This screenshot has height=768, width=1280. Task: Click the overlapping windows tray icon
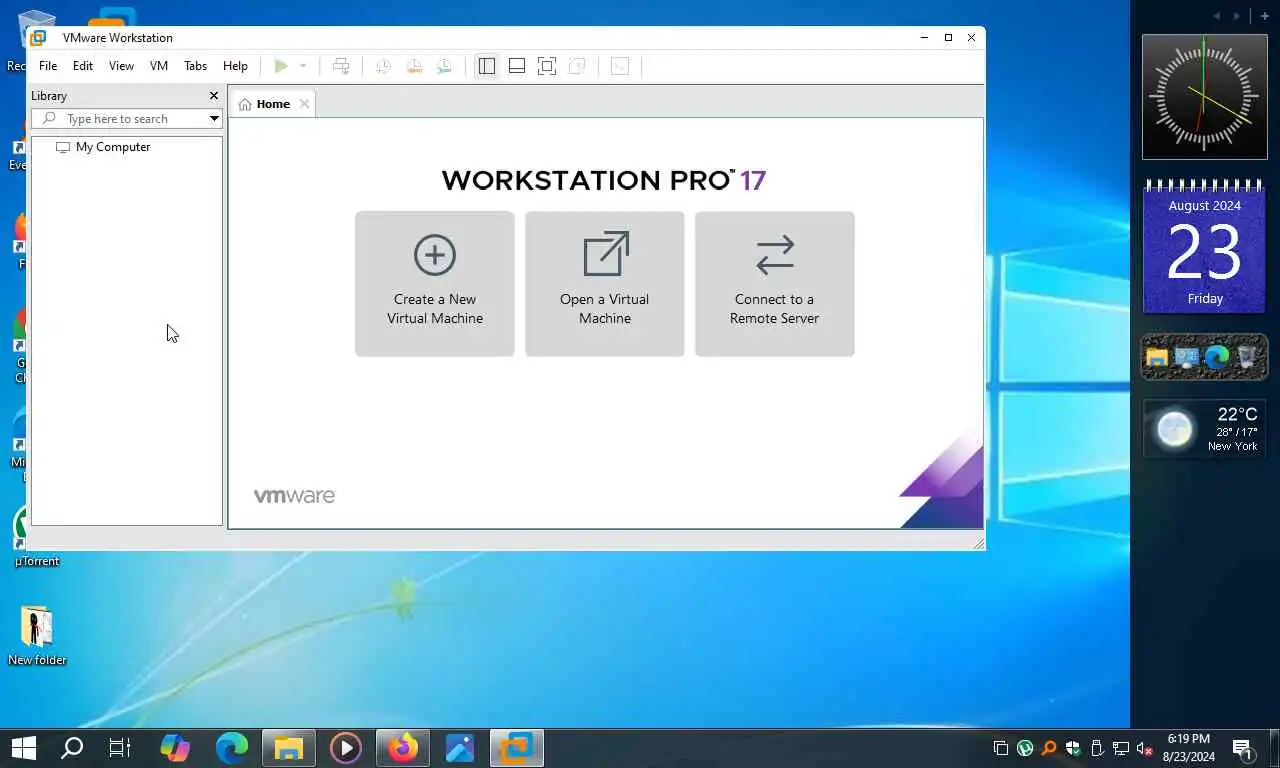tap(1001, 748)
